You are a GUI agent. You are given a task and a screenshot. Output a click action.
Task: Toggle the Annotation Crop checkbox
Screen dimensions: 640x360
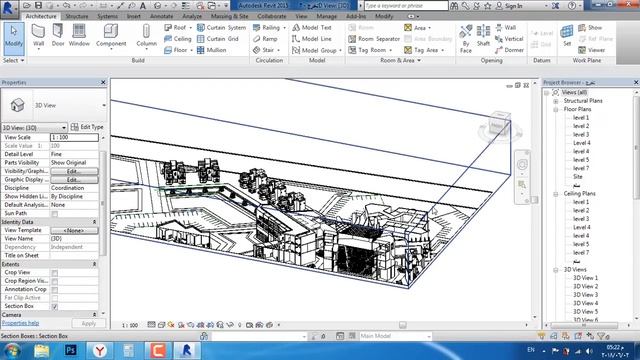pyautogui.click(x=55, y=290)
